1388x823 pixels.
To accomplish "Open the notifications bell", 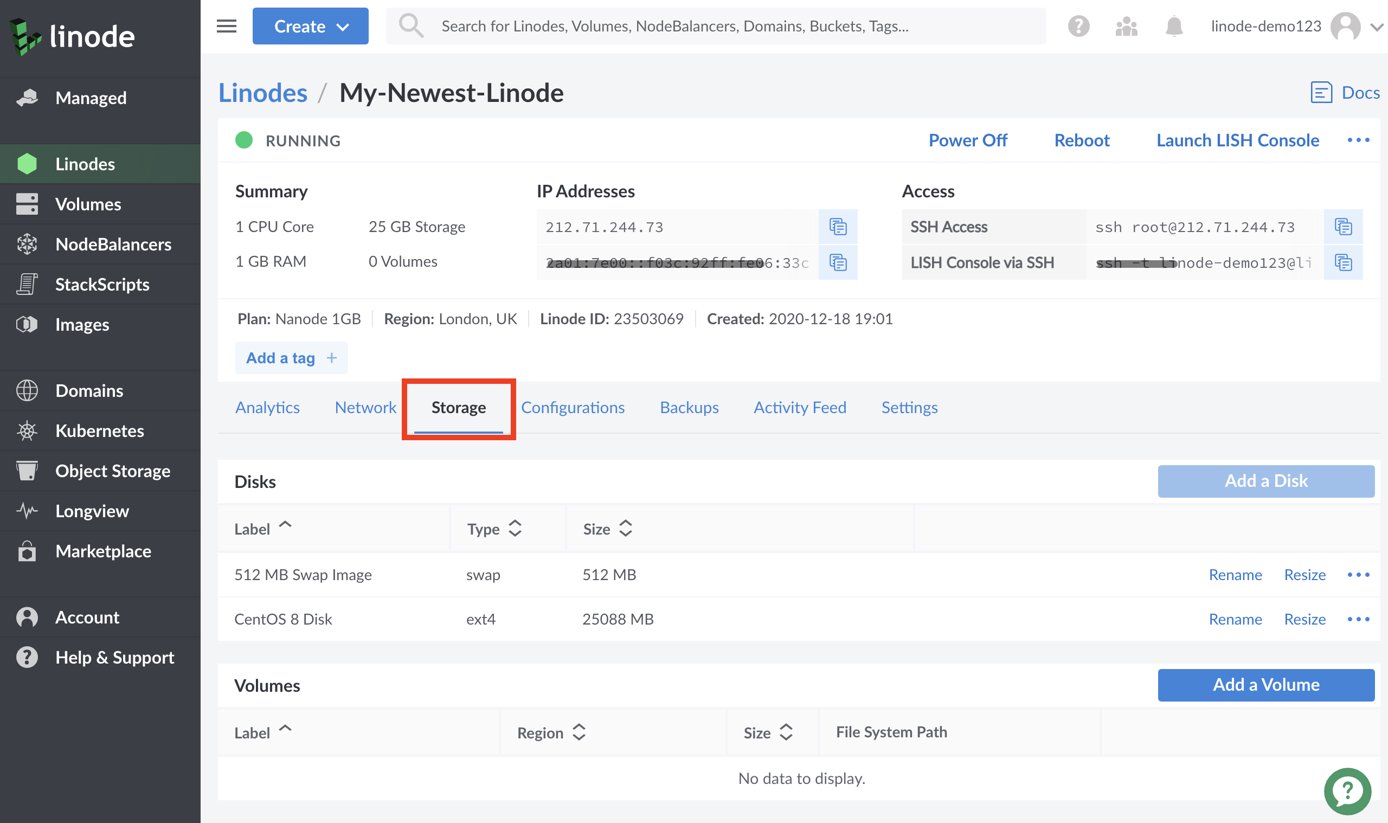I will pyautogui.click(x=1174, y=27).
